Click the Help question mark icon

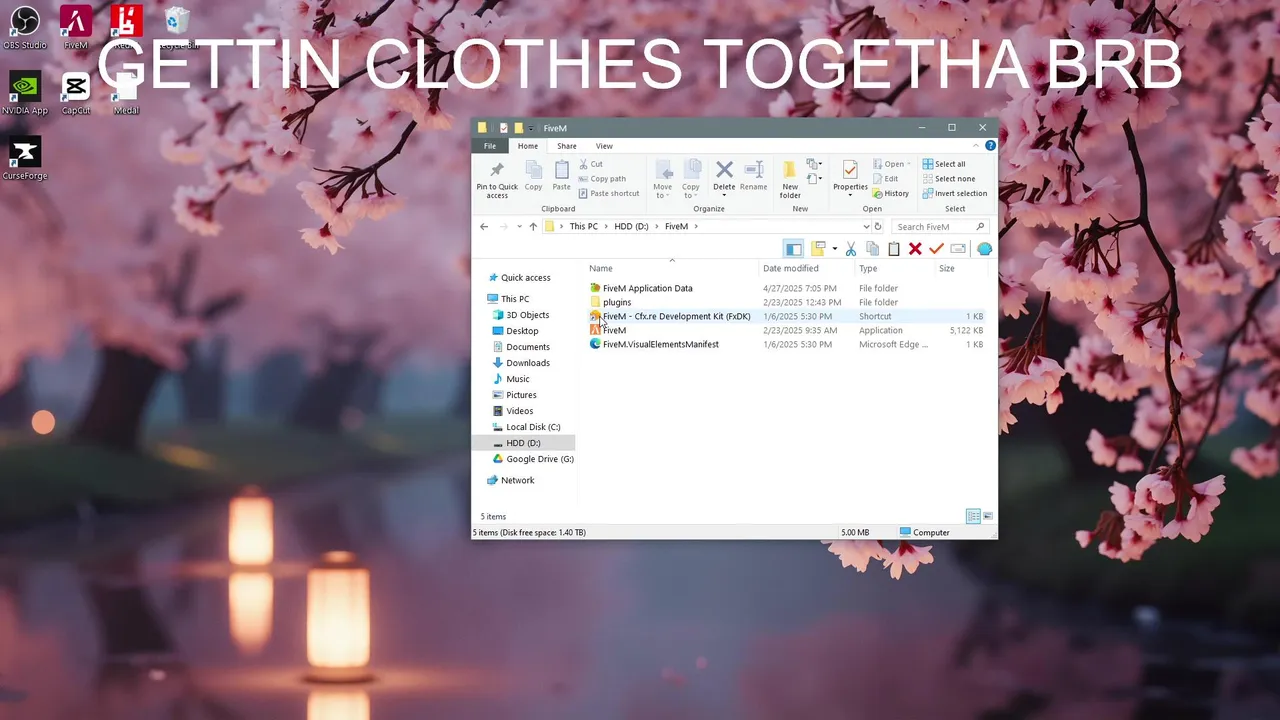click(990, 146)
